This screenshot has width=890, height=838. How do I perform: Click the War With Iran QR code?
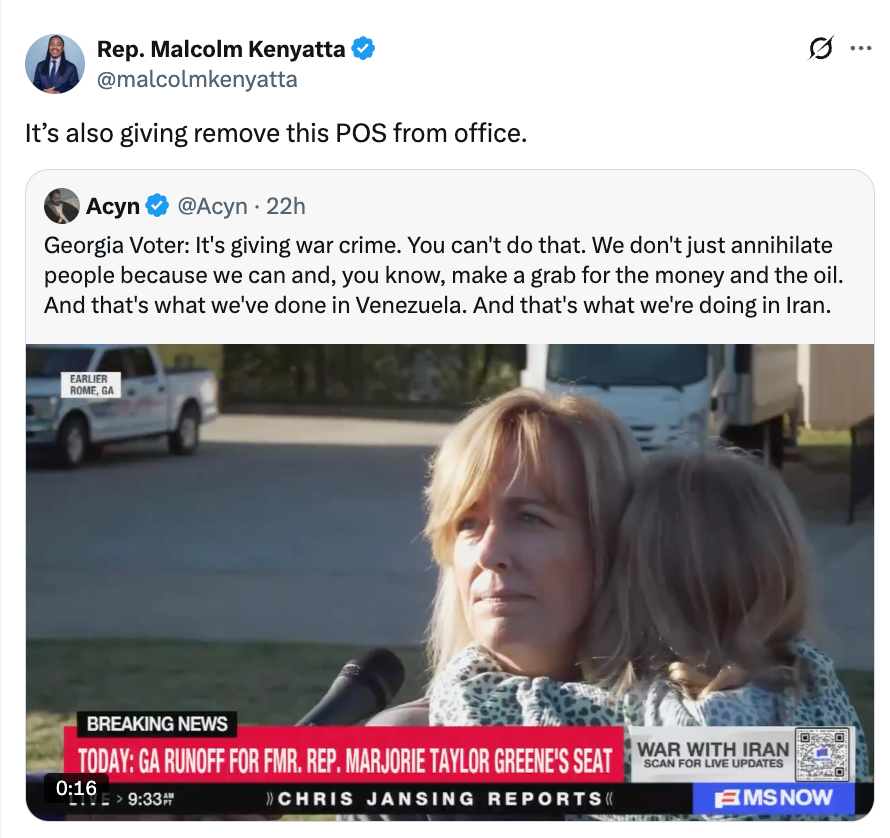pyautogui.click(x=822, y=754)
